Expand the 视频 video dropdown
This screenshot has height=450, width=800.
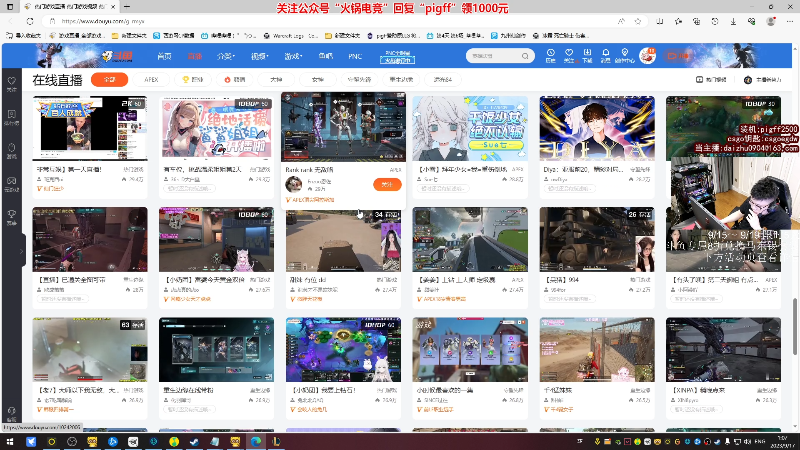(x=259, y=56)
